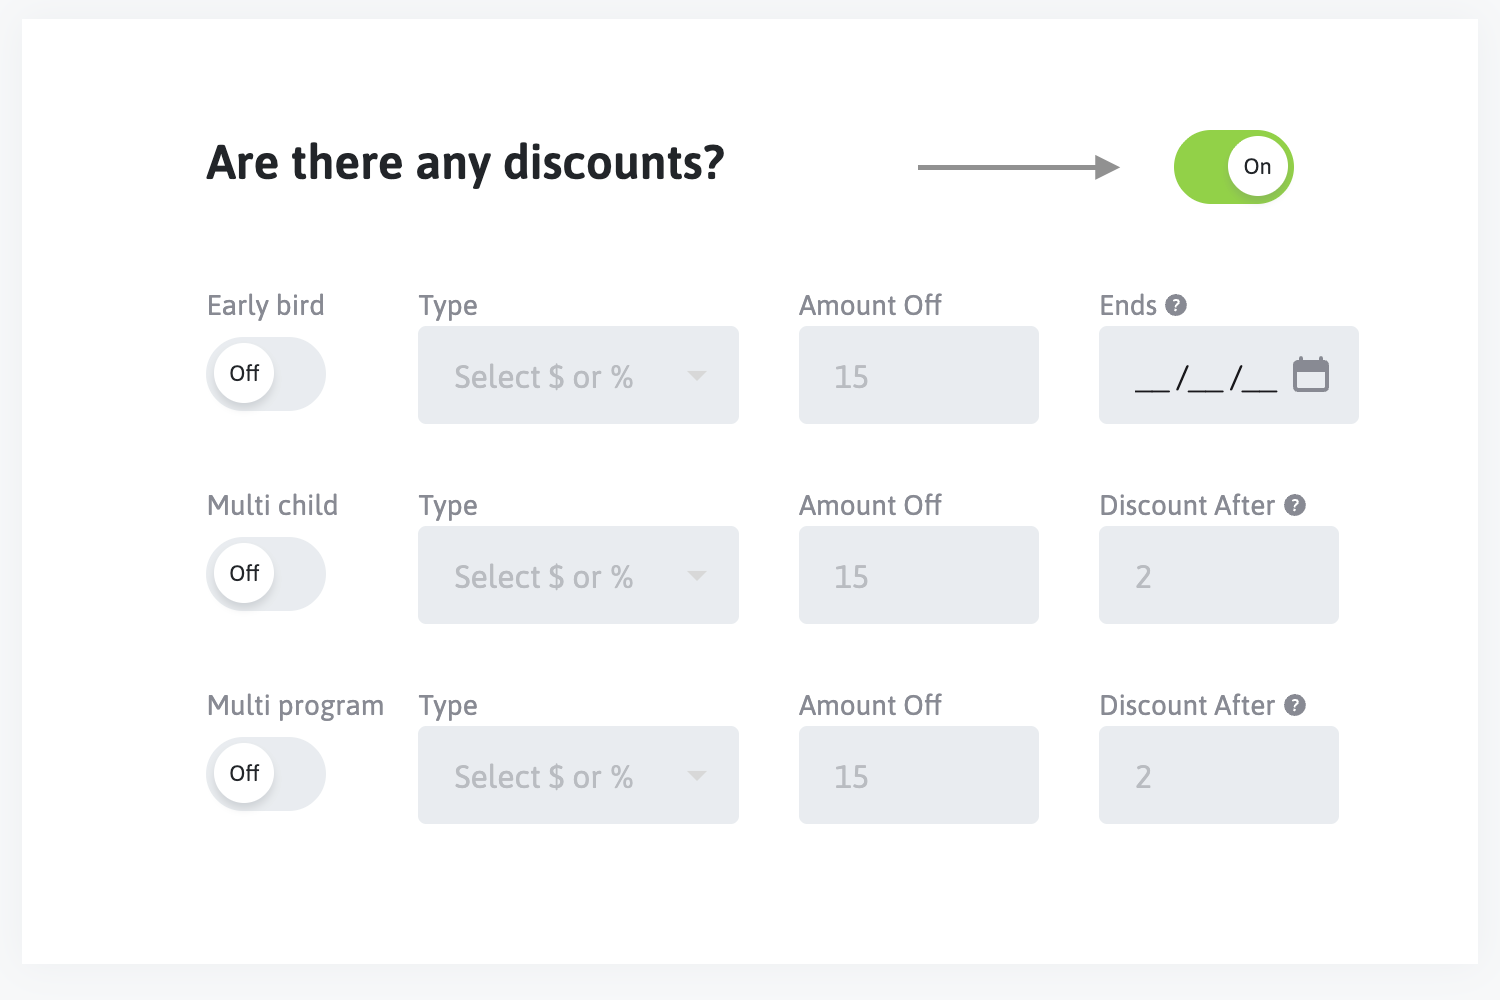
Task: Click the Early bird Amount Off field
Action: [918, 375]
